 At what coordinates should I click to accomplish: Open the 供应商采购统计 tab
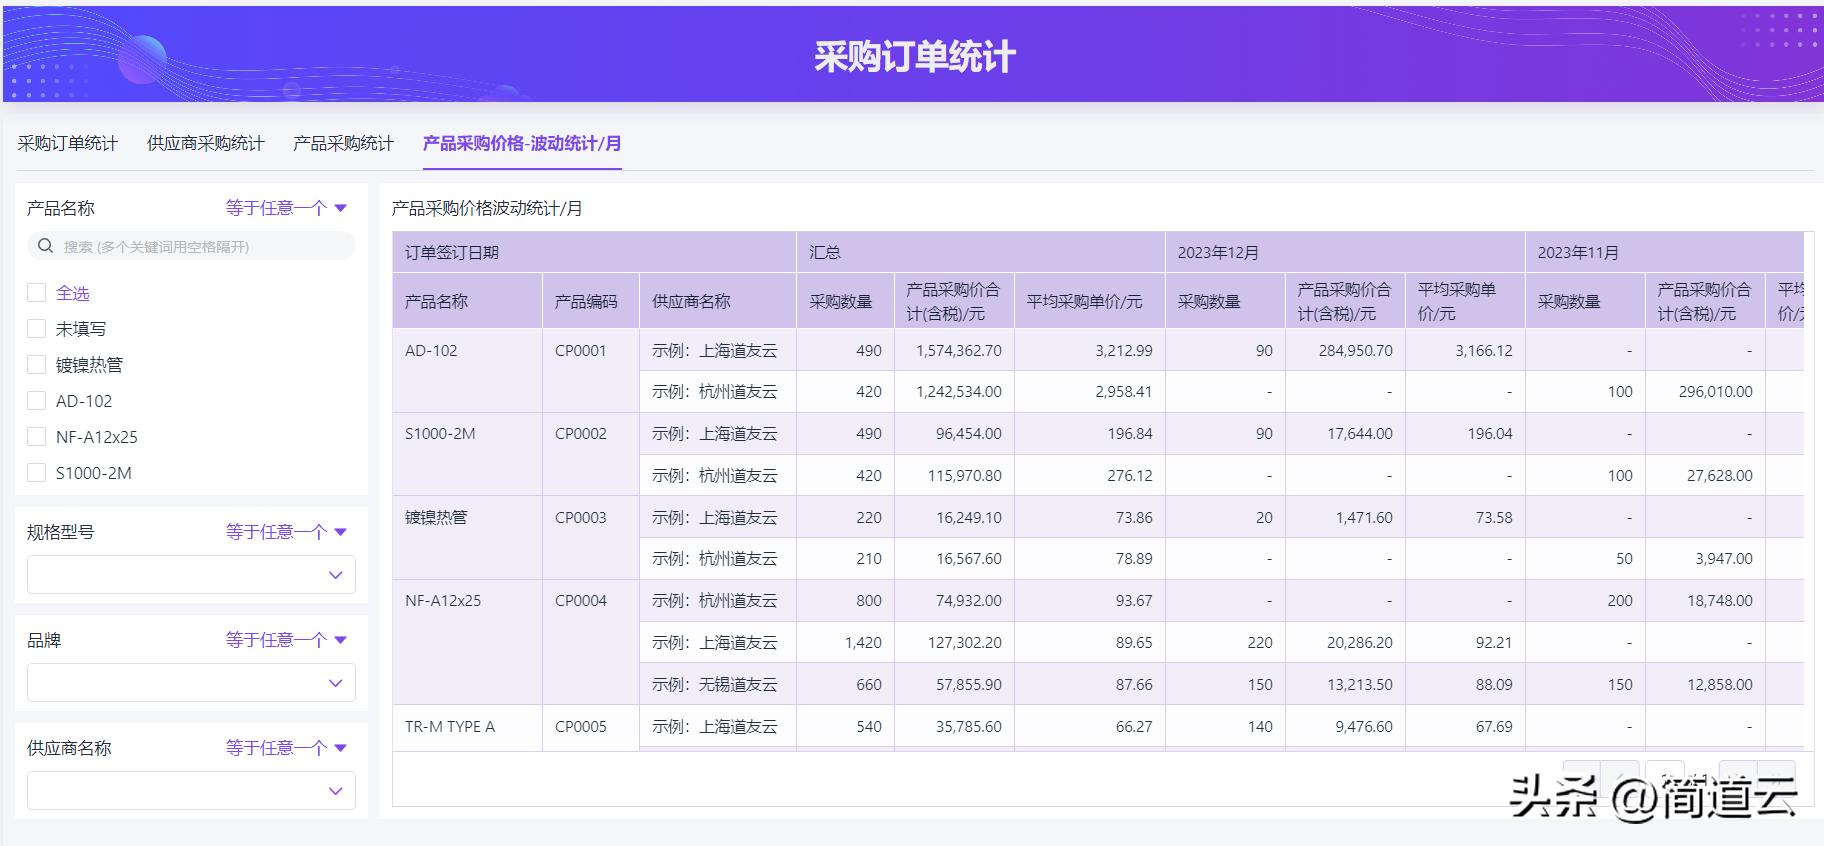pos(206,143)
